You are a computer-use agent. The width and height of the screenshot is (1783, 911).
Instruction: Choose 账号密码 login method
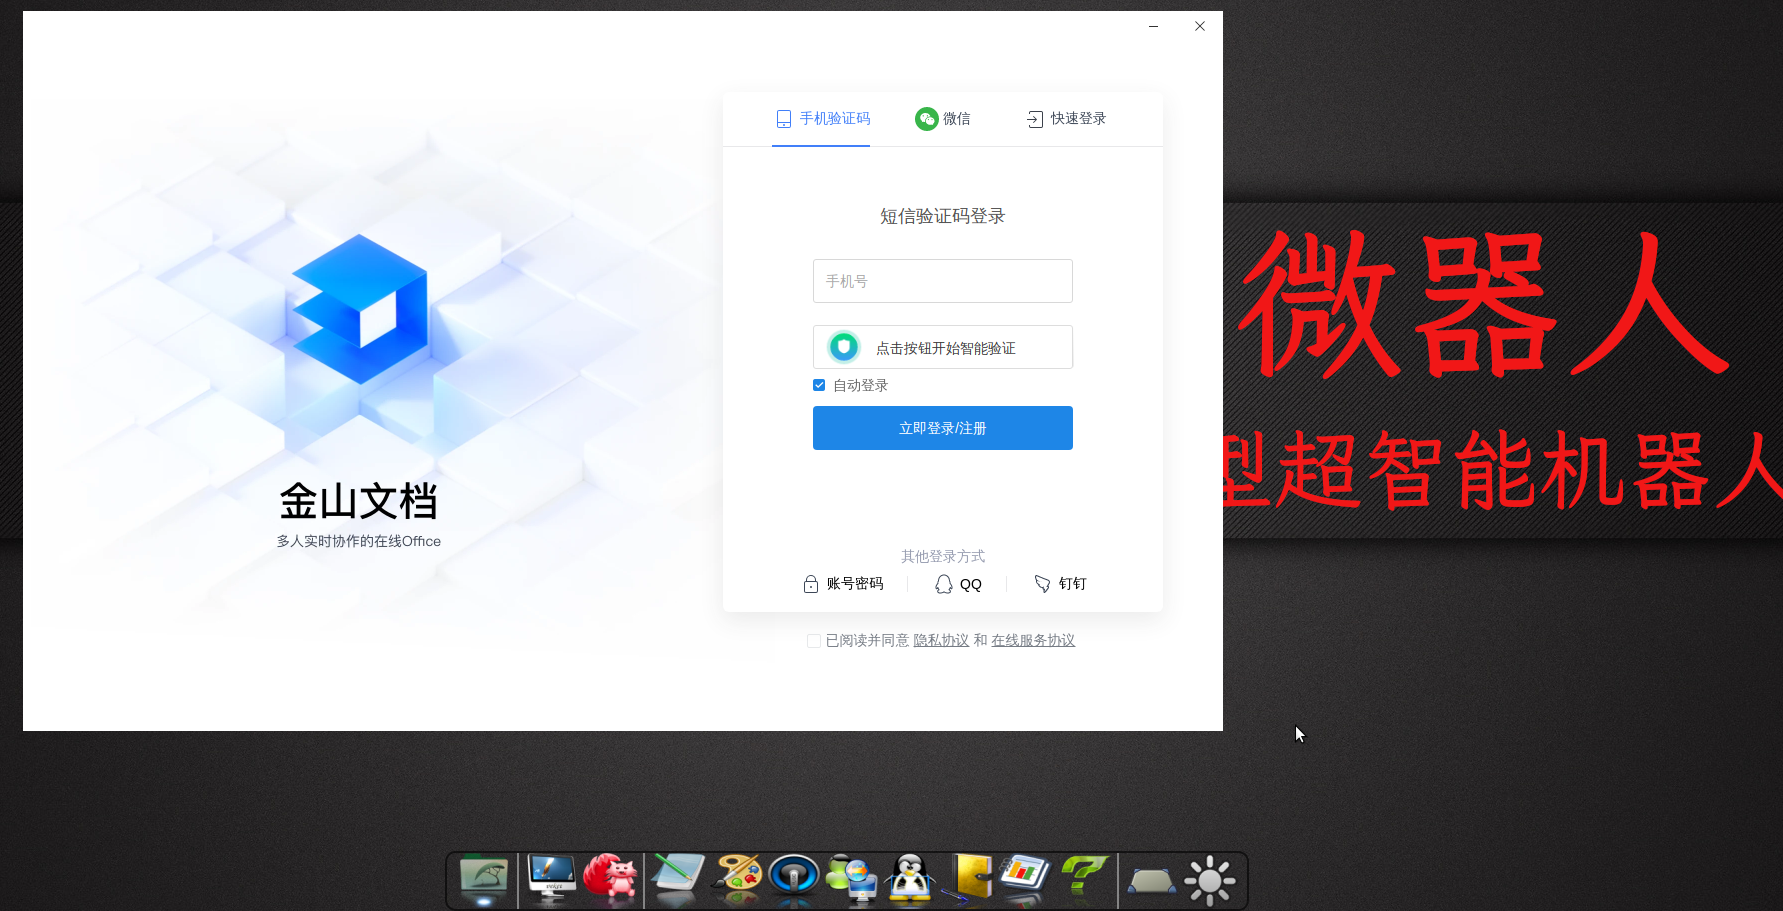[843, 584]
